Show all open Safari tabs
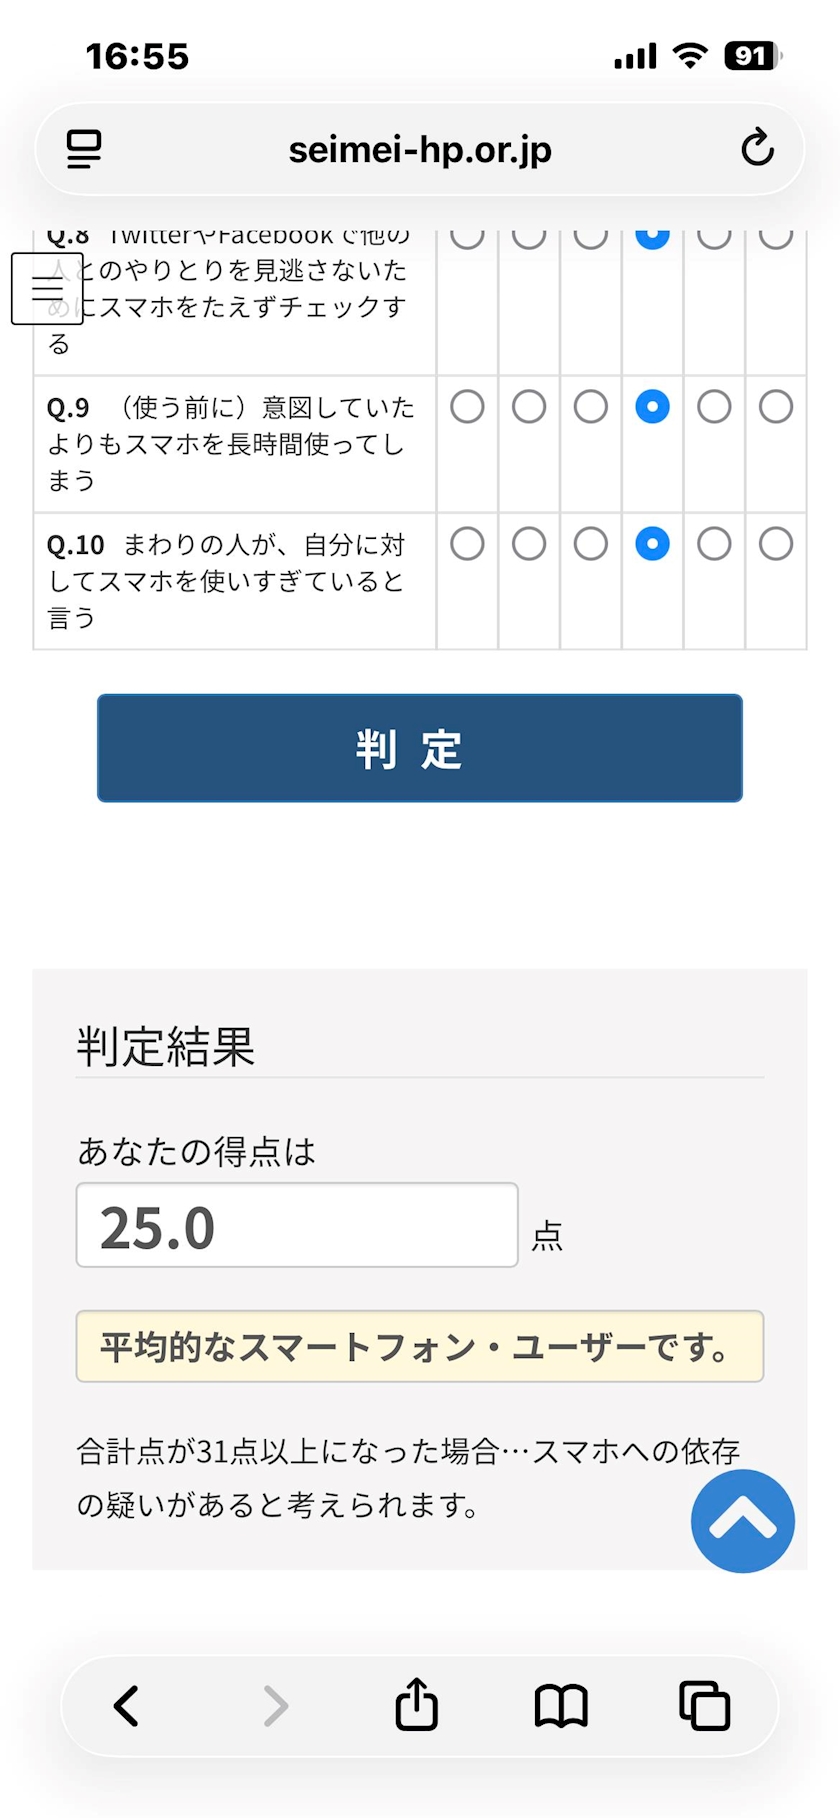The height and width of the screenshot is (1818, 840). [x=704, y=1706]
